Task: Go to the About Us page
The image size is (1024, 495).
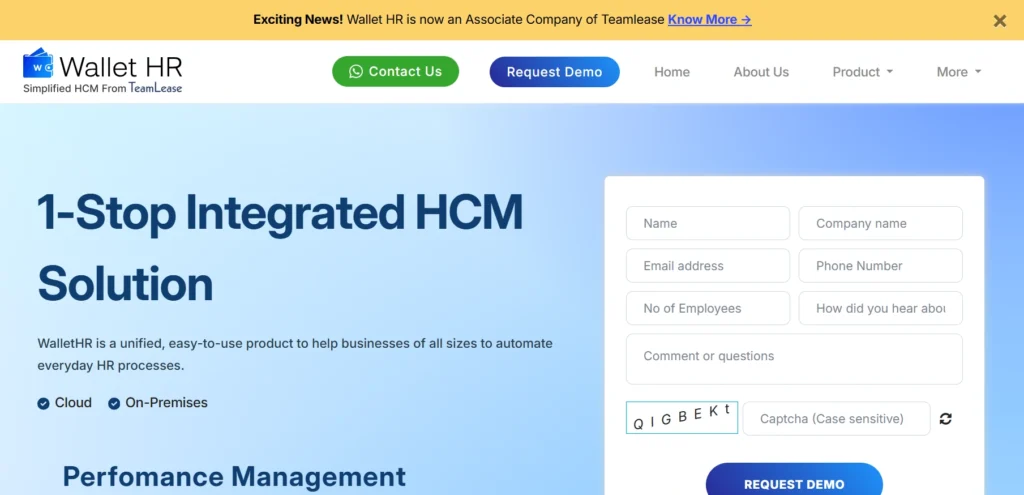Action: (x=761, y=72)
